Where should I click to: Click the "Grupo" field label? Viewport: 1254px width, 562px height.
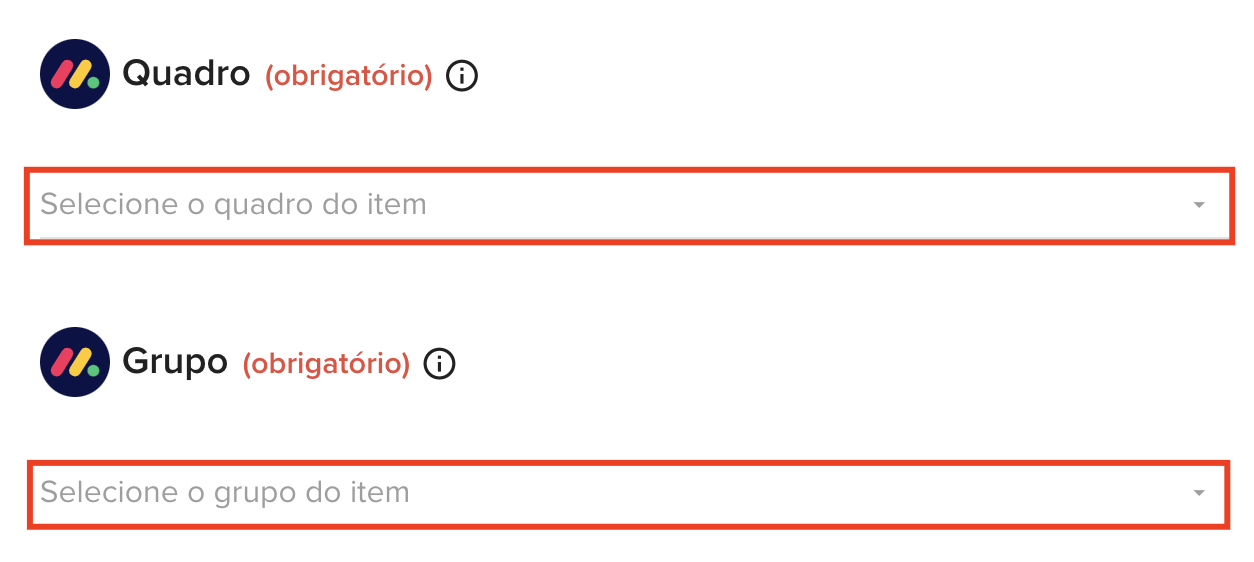point(175,362)
